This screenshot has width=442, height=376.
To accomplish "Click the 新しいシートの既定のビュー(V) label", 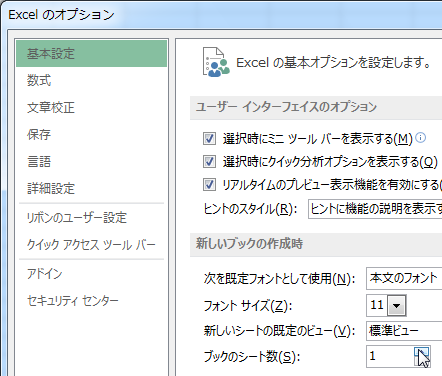I will click(279, 331).
